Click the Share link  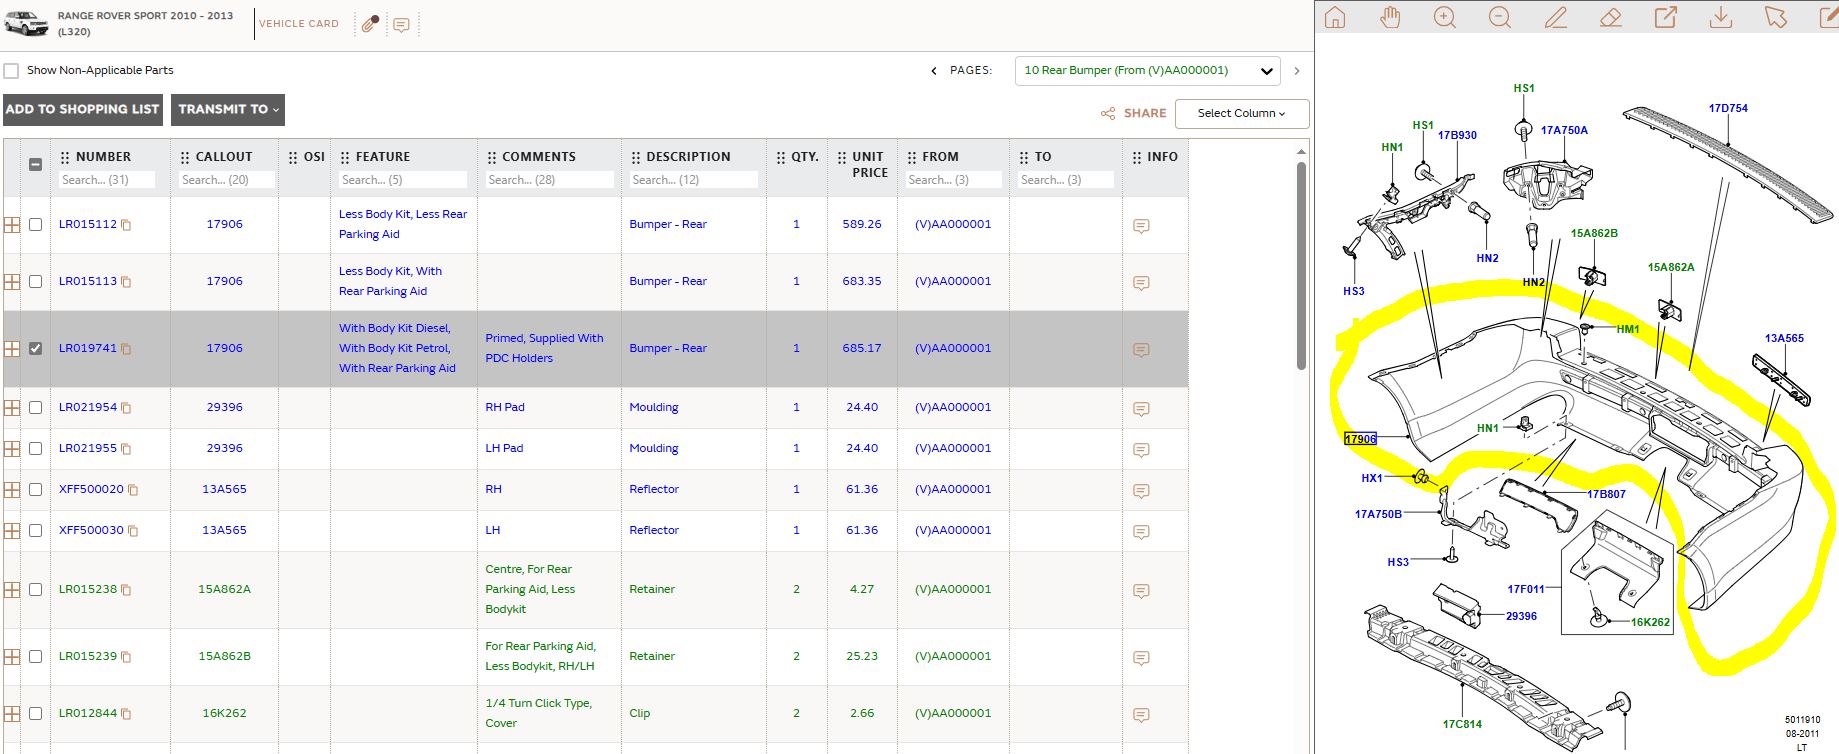pos(1145,114)
